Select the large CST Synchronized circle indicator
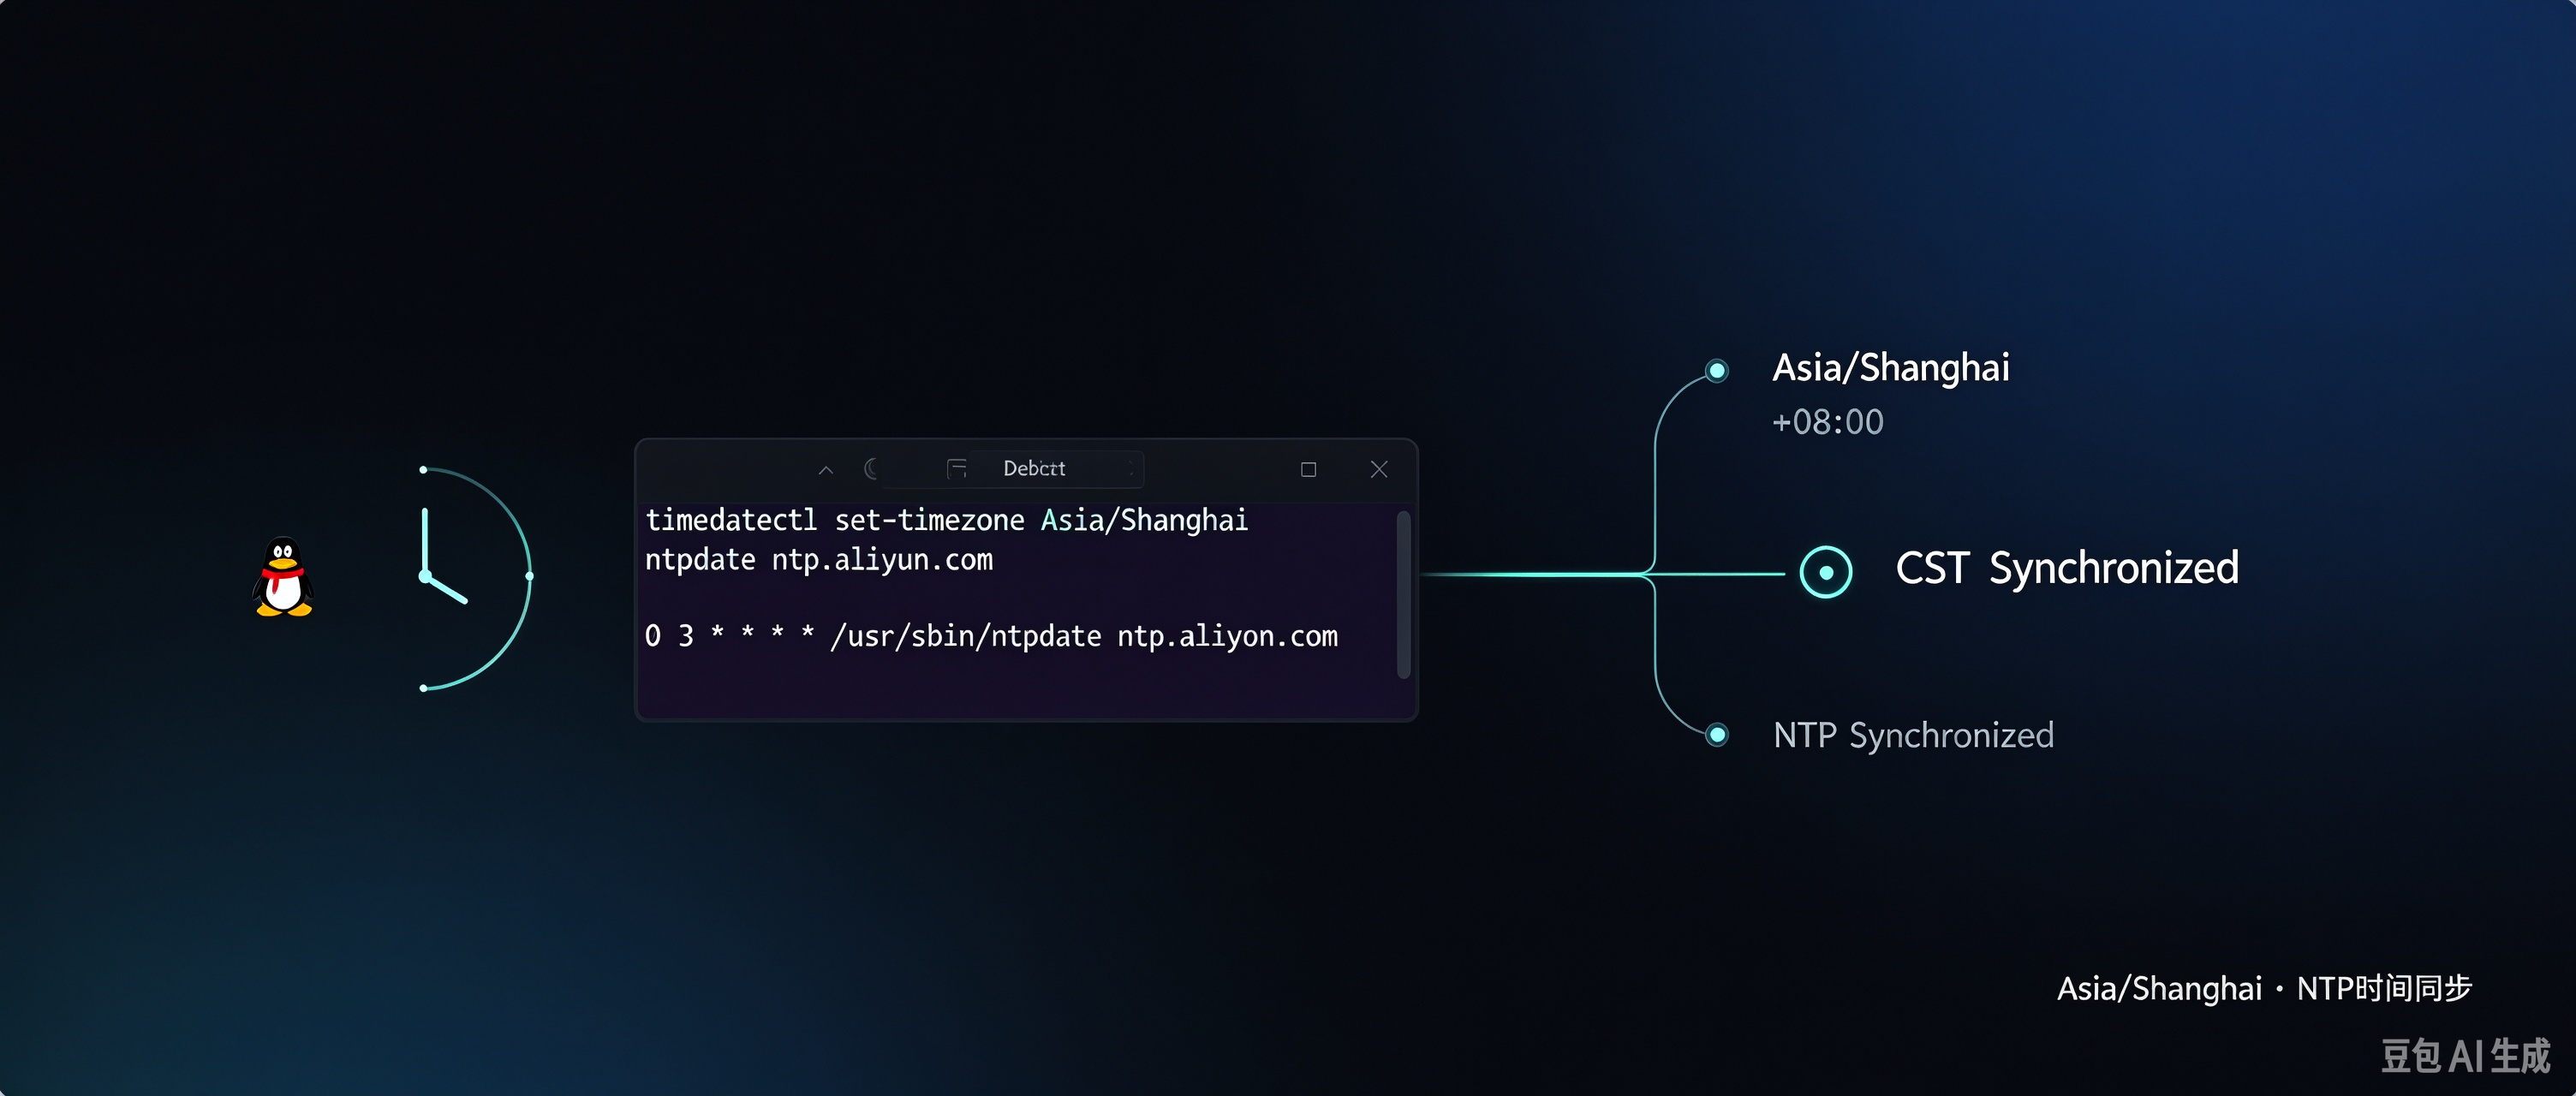The width and height of the screenshot is (2576, 1096). 1826,572
